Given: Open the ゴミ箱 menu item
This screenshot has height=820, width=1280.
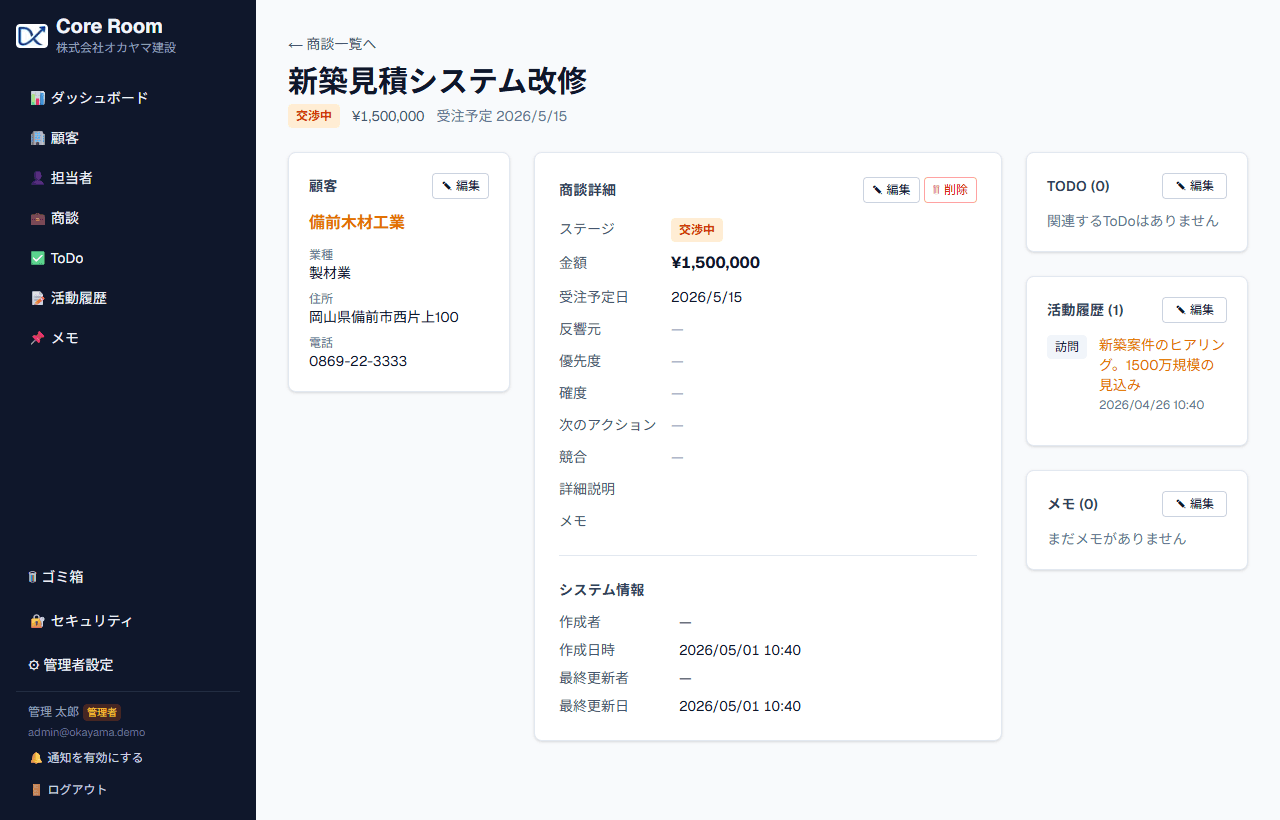Looking at the screenshot, I should coord(128,577).
